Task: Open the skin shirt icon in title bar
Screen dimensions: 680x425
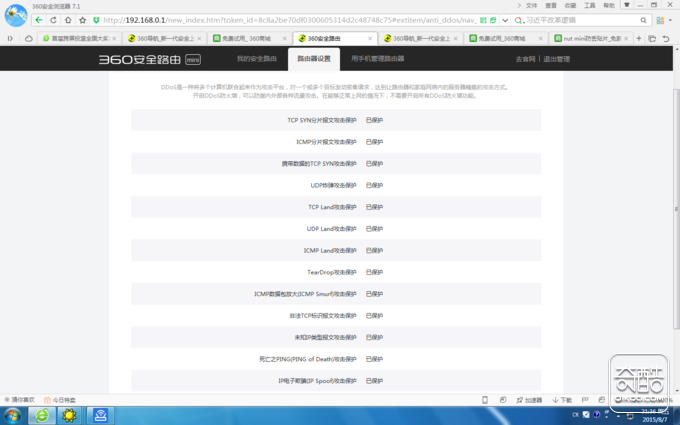Action: click(x=626, y=5)
